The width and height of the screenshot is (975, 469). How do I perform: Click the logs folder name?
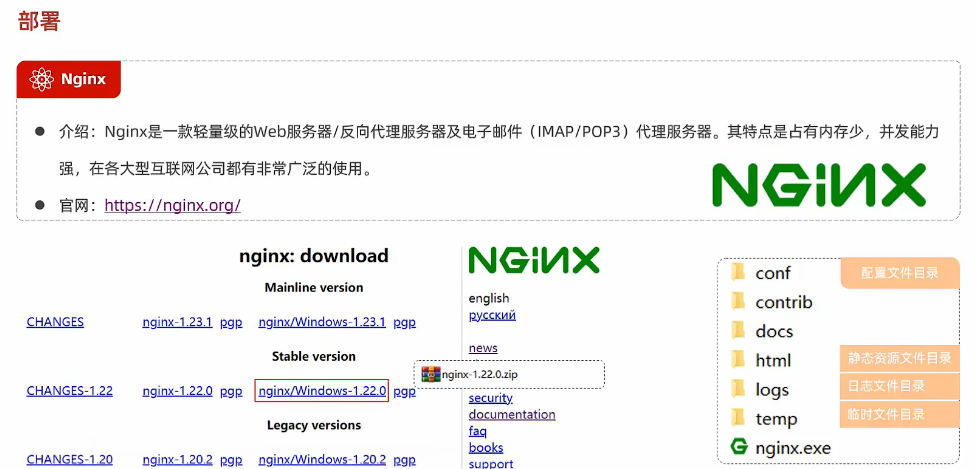772,390
